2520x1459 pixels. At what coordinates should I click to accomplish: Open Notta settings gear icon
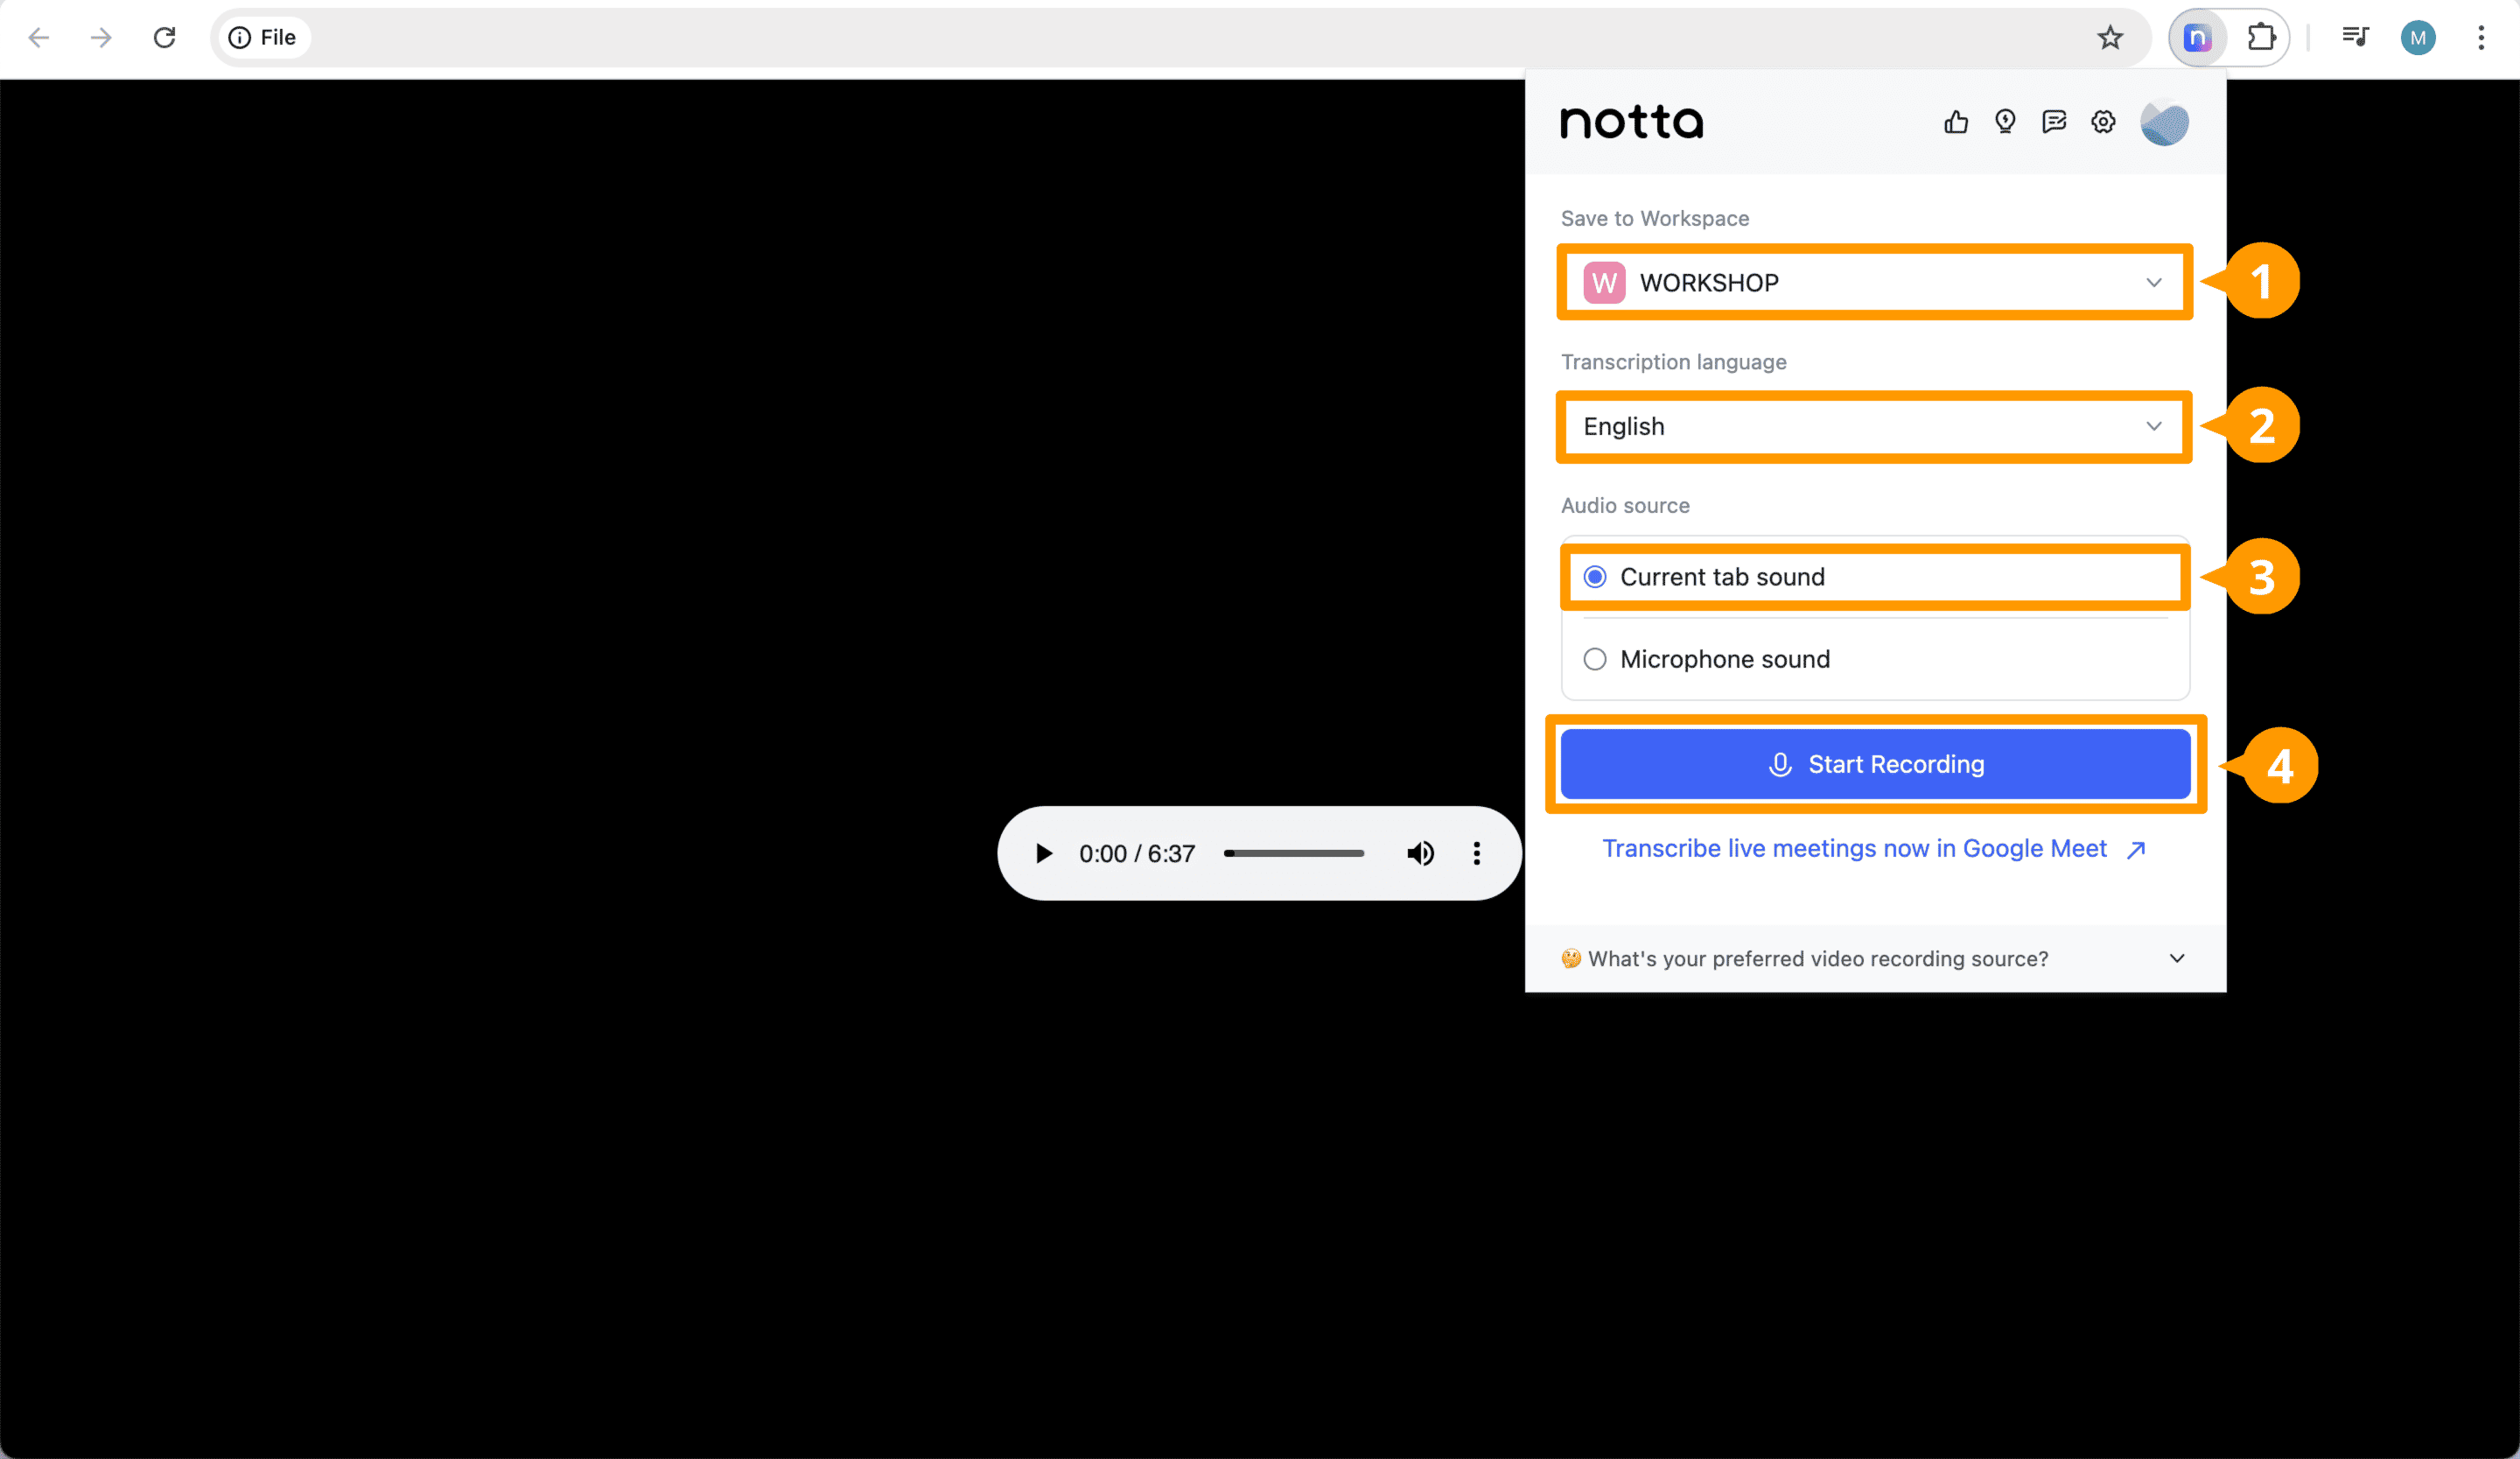(x=2103, y=122)
